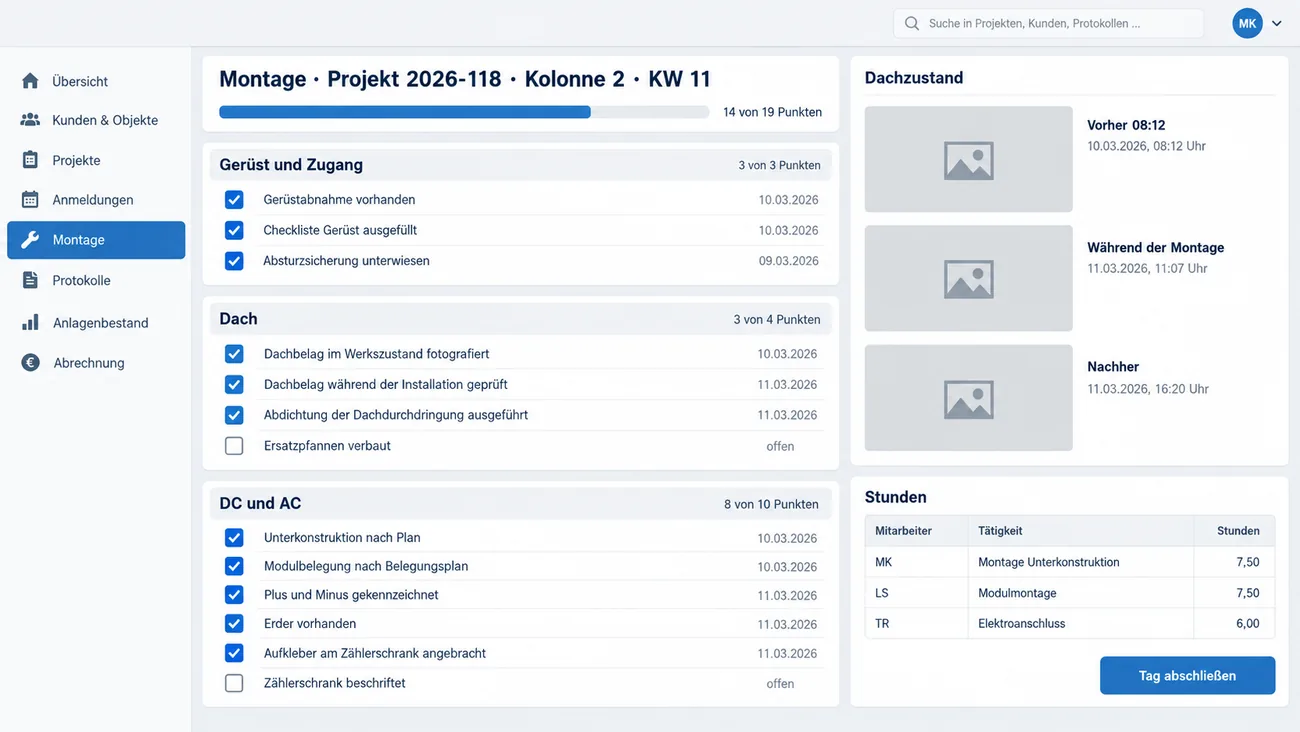This screenshot has width=1300, height=732.
Task: Uncheck Absturzsicherung unterwiesen
Action: pyautogui.click(x=234, y=261)
